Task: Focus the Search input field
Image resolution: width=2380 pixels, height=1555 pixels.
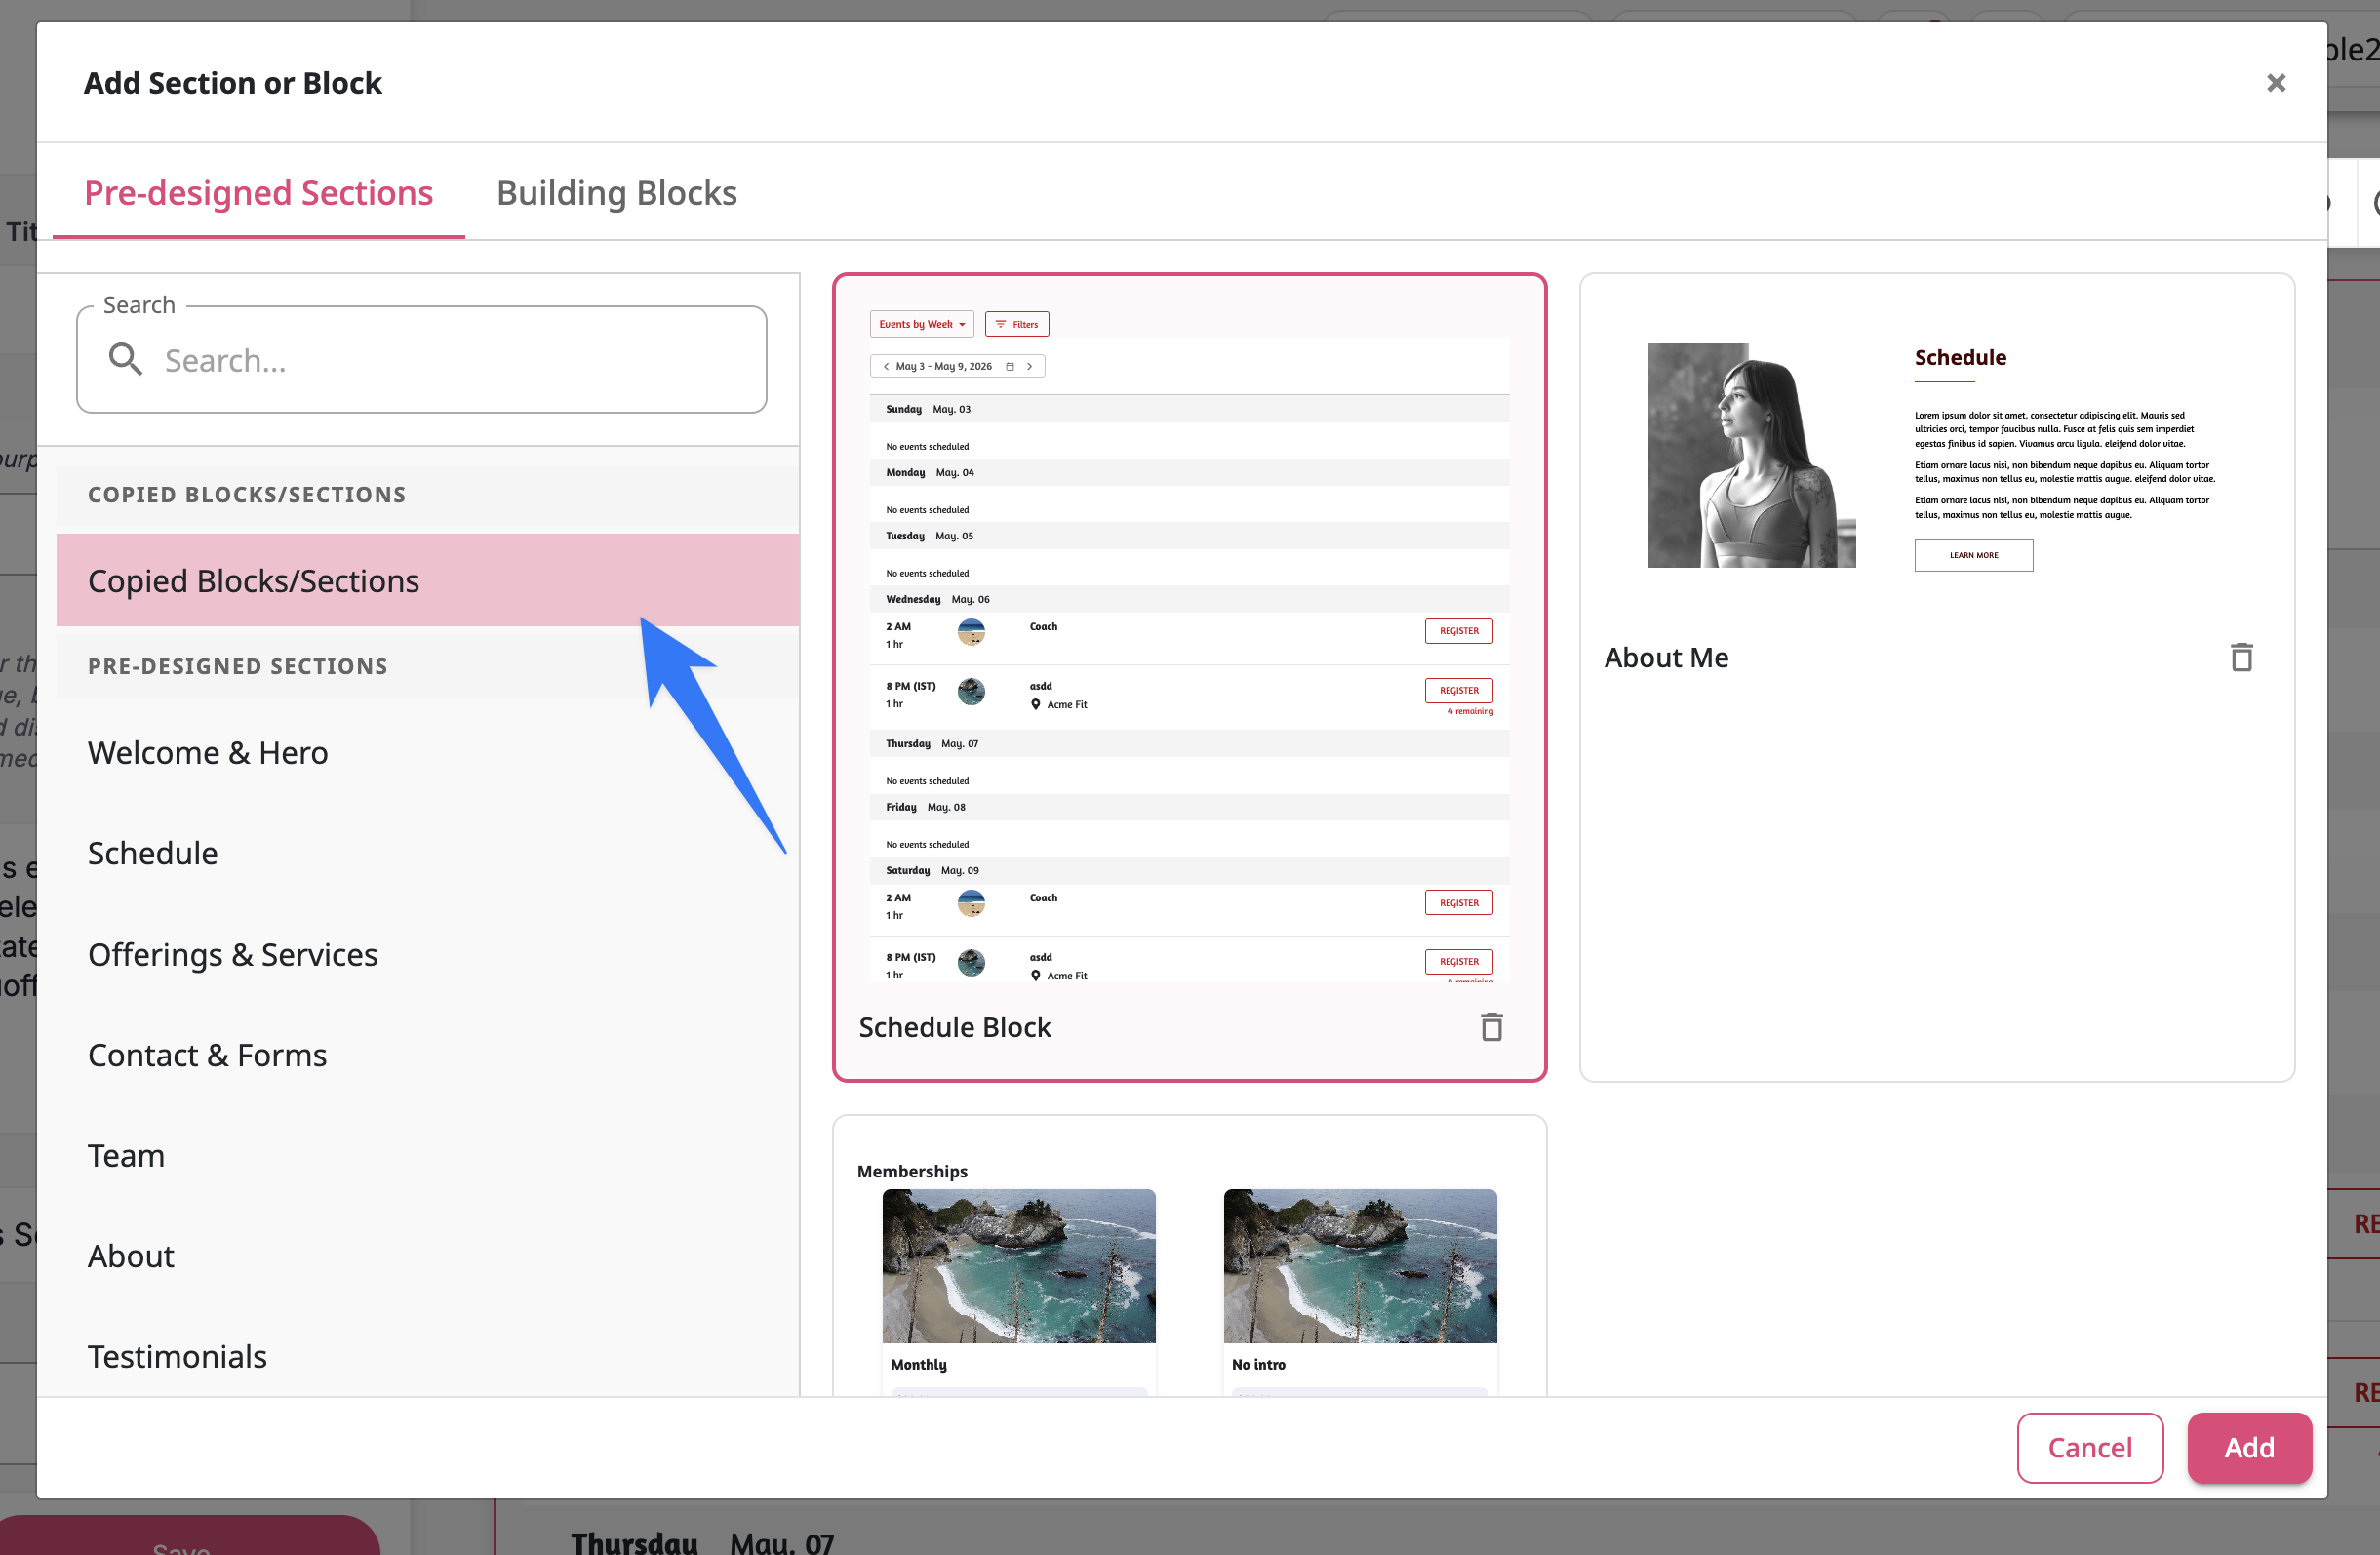Action: (421, 360)
